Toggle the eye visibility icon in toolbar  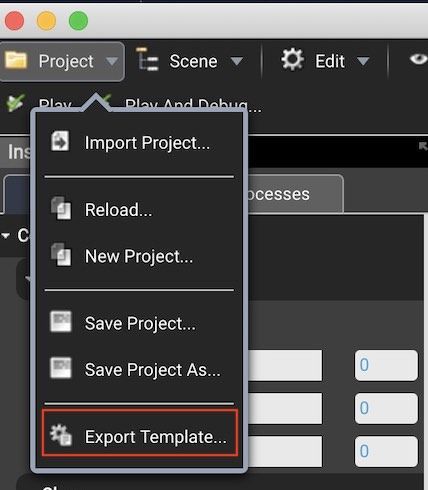[418, 59]
